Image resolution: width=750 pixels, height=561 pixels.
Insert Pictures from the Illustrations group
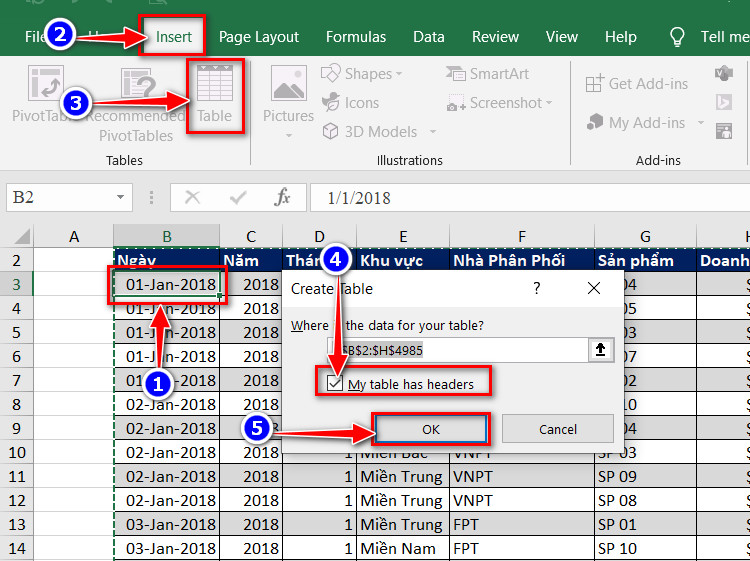pyautogui.click(x=288, y=95)
